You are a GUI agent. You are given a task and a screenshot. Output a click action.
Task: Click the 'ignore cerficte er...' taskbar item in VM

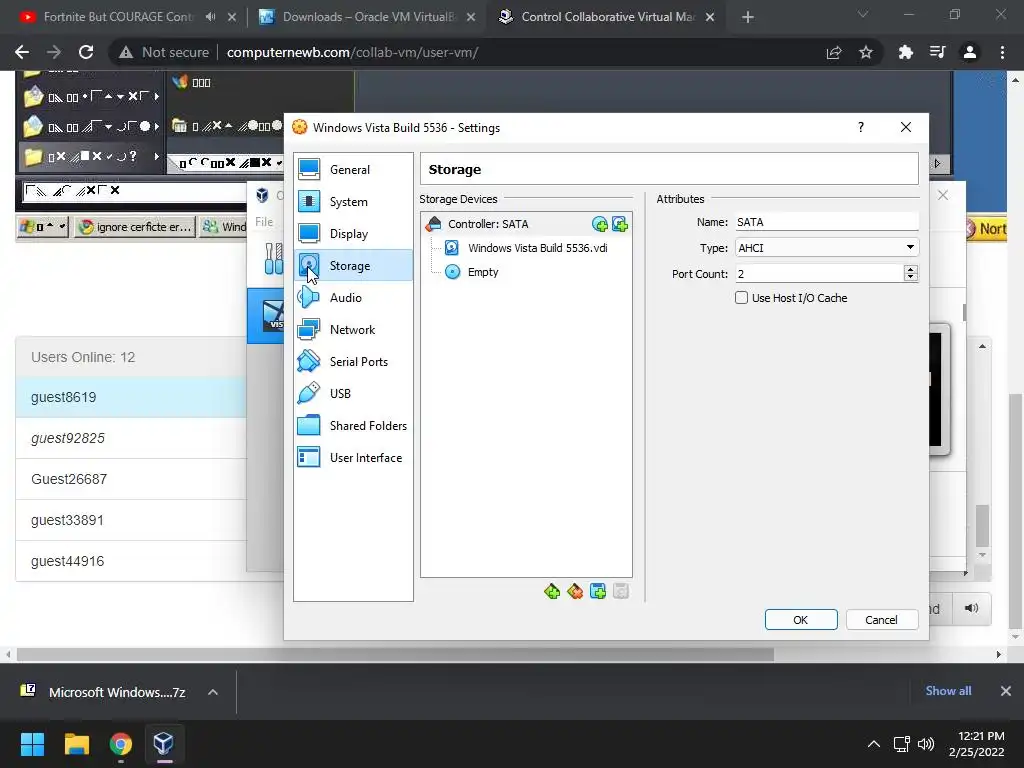pos(135,227)
